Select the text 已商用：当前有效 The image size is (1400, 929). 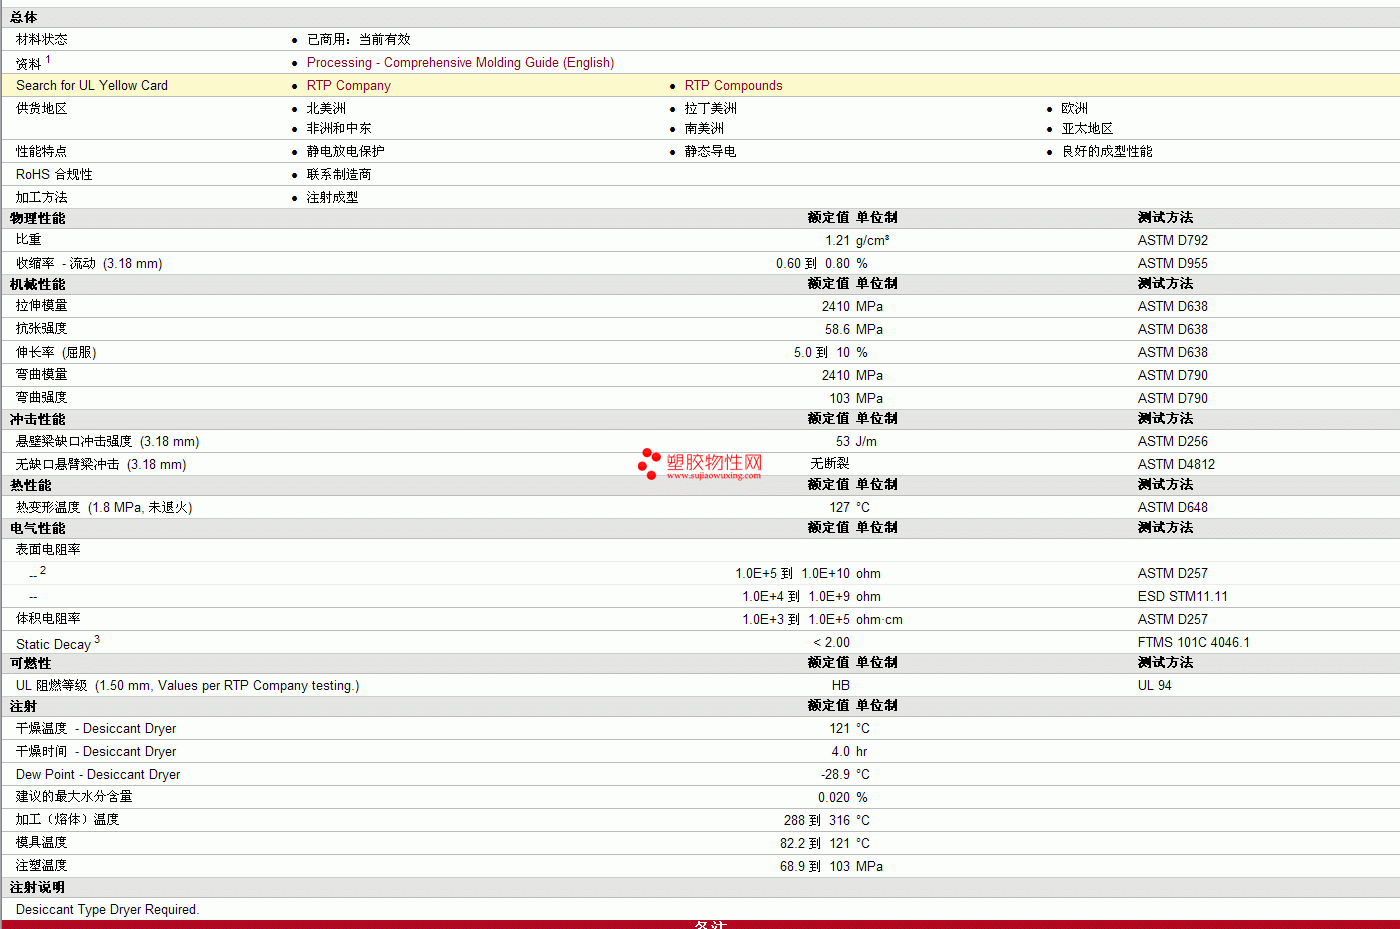(359, 39)
